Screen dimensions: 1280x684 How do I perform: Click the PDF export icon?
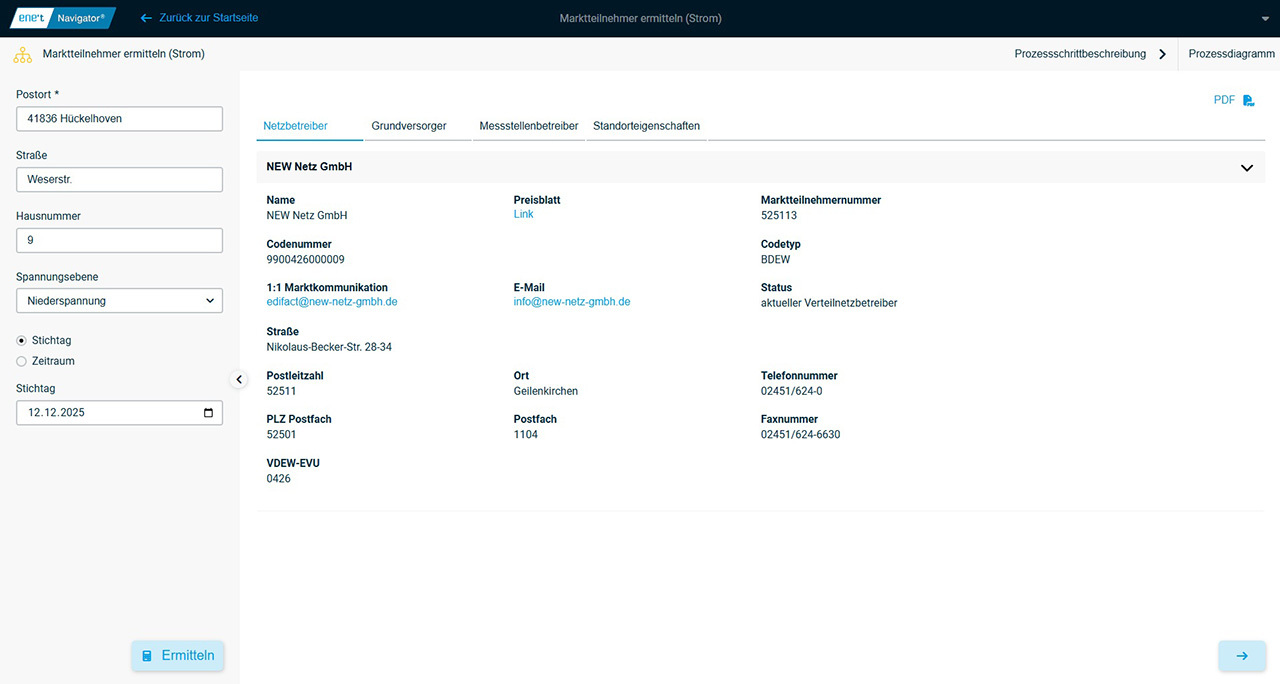click(1248, 100)
